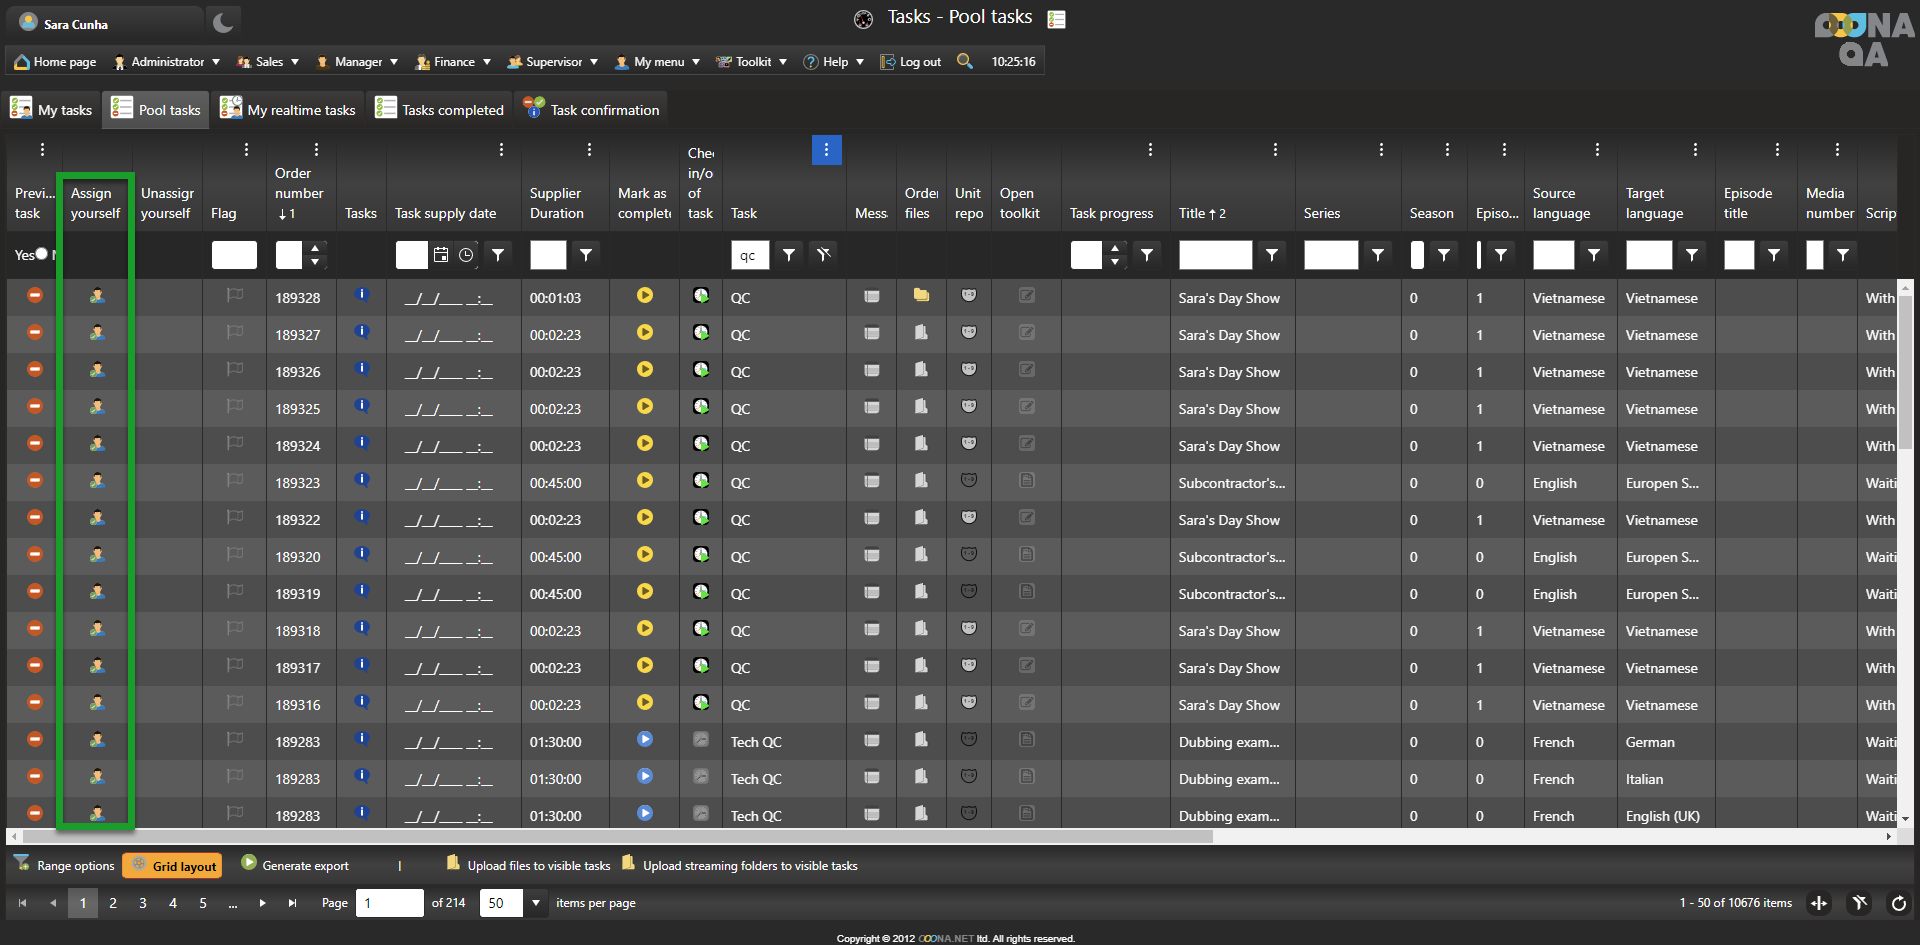The width and height of the screenshot is (1920, 945).
Task: Open the Task column options menu
Action: [826, 150]
